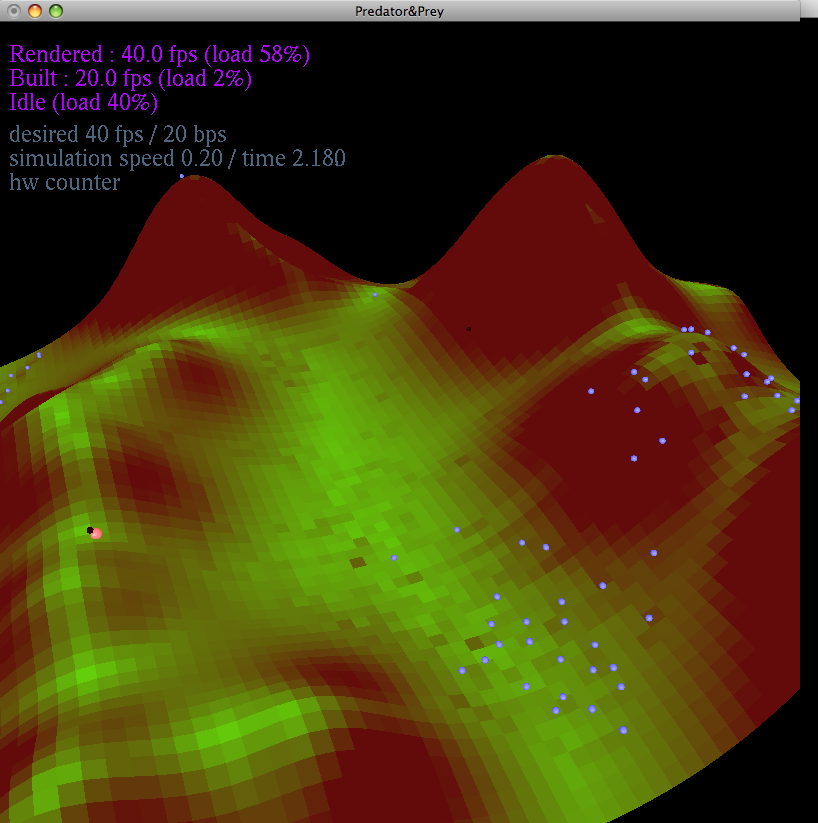Click the 'desired 40 fps / 20 bps' line
The width and height of the screenshot is (818, 823).
[x=118, y=135]
